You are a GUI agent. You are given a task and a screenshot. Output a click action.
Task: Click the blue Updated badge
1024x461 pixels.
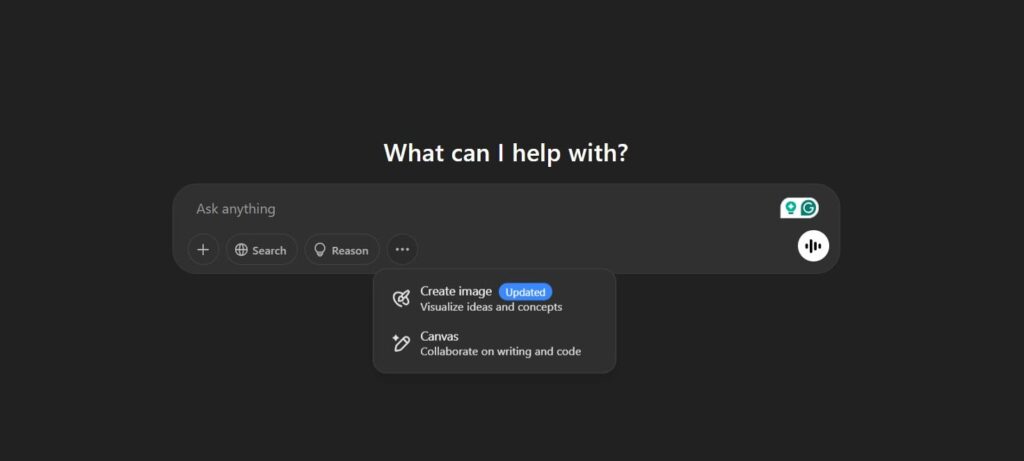525,292
